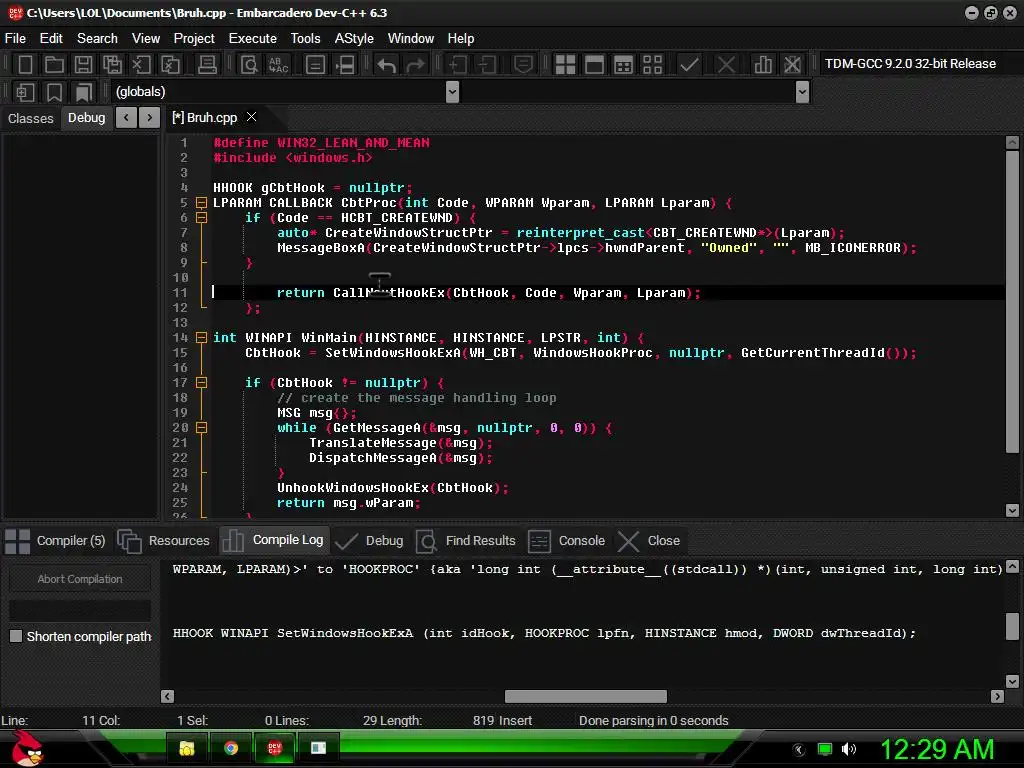Collapse the CbtProc function fold on line 5
This screenshot has width=1024, height=768.
(201, 202)
